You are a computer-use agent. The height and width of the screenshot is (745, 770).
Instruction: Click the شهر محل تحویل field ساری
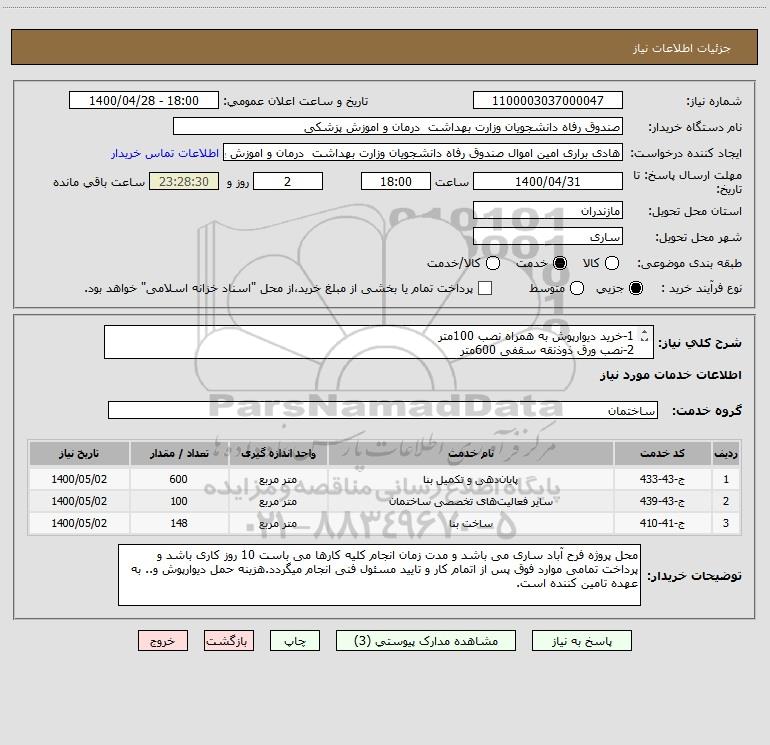click(548, 236)
